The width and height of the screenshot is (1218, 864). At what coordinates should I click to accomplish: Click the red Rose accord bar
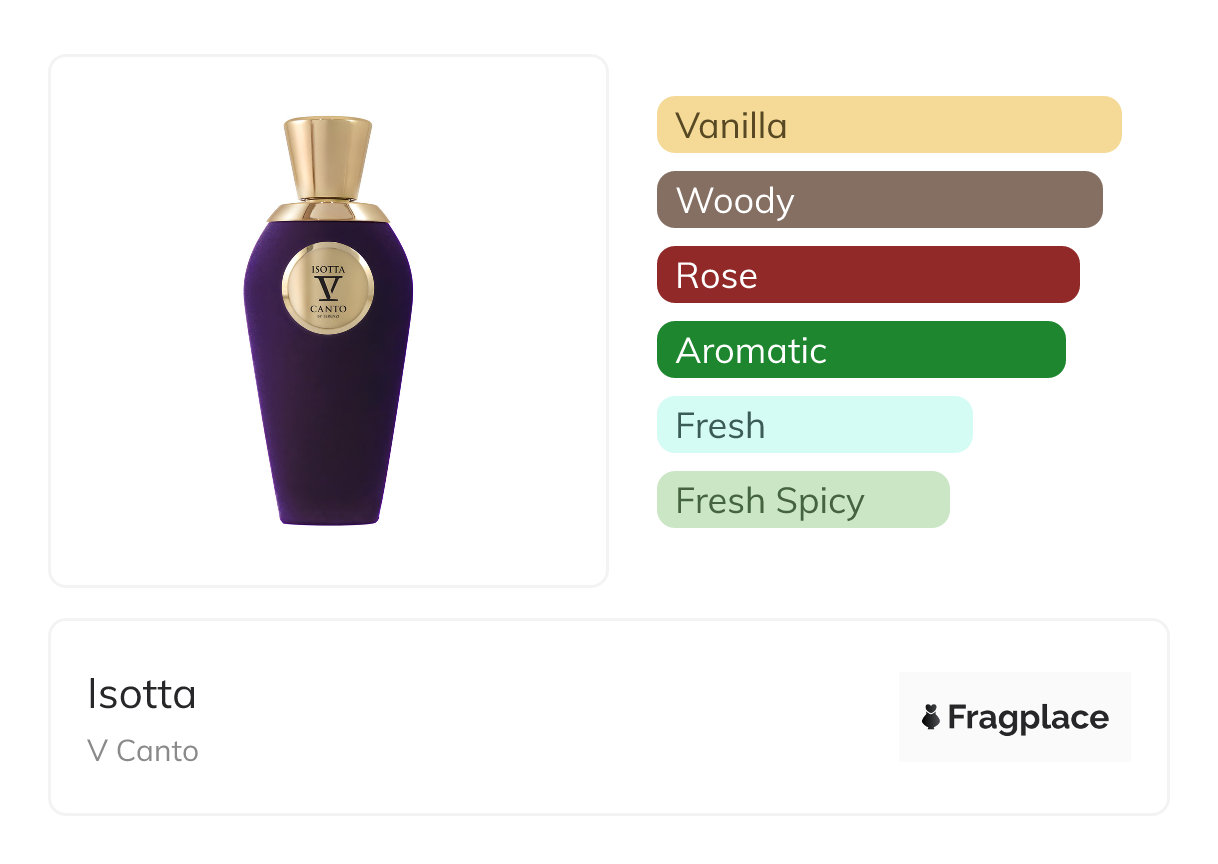tap(868, 275)
